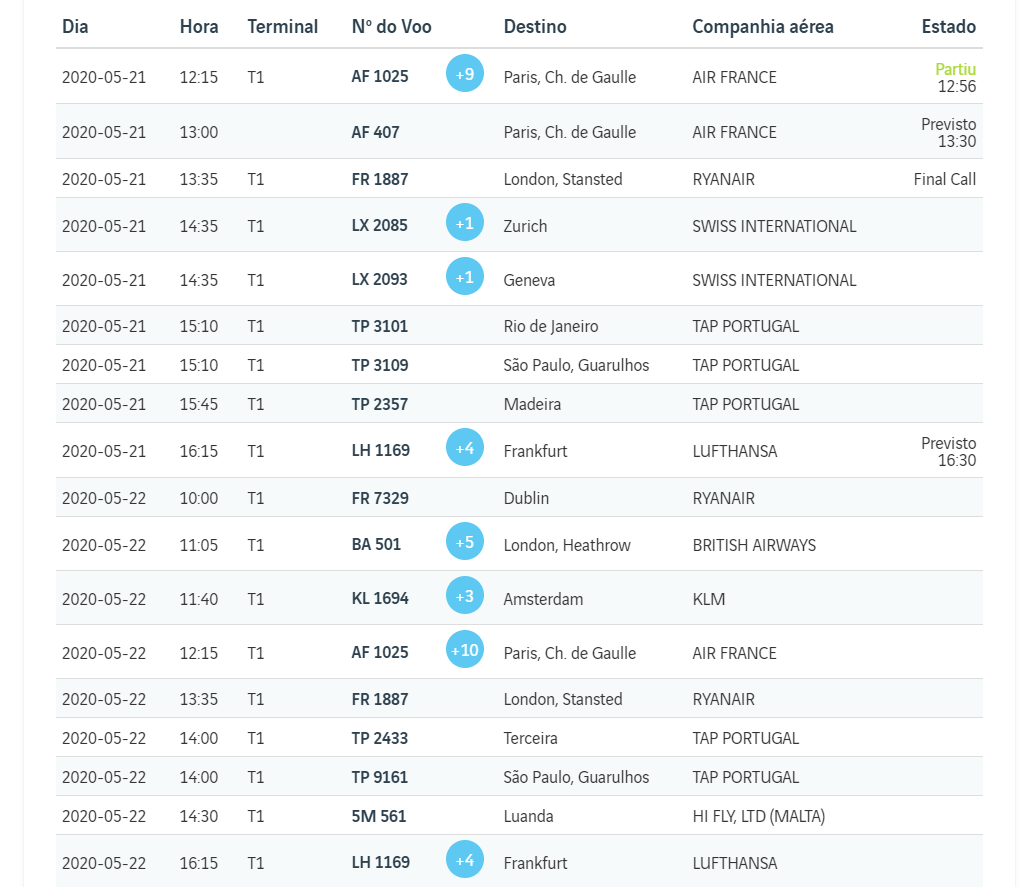This screenshot has height=887, width=1034.
Task: Sort by the Hora column header
Action: tap(199, 27)
